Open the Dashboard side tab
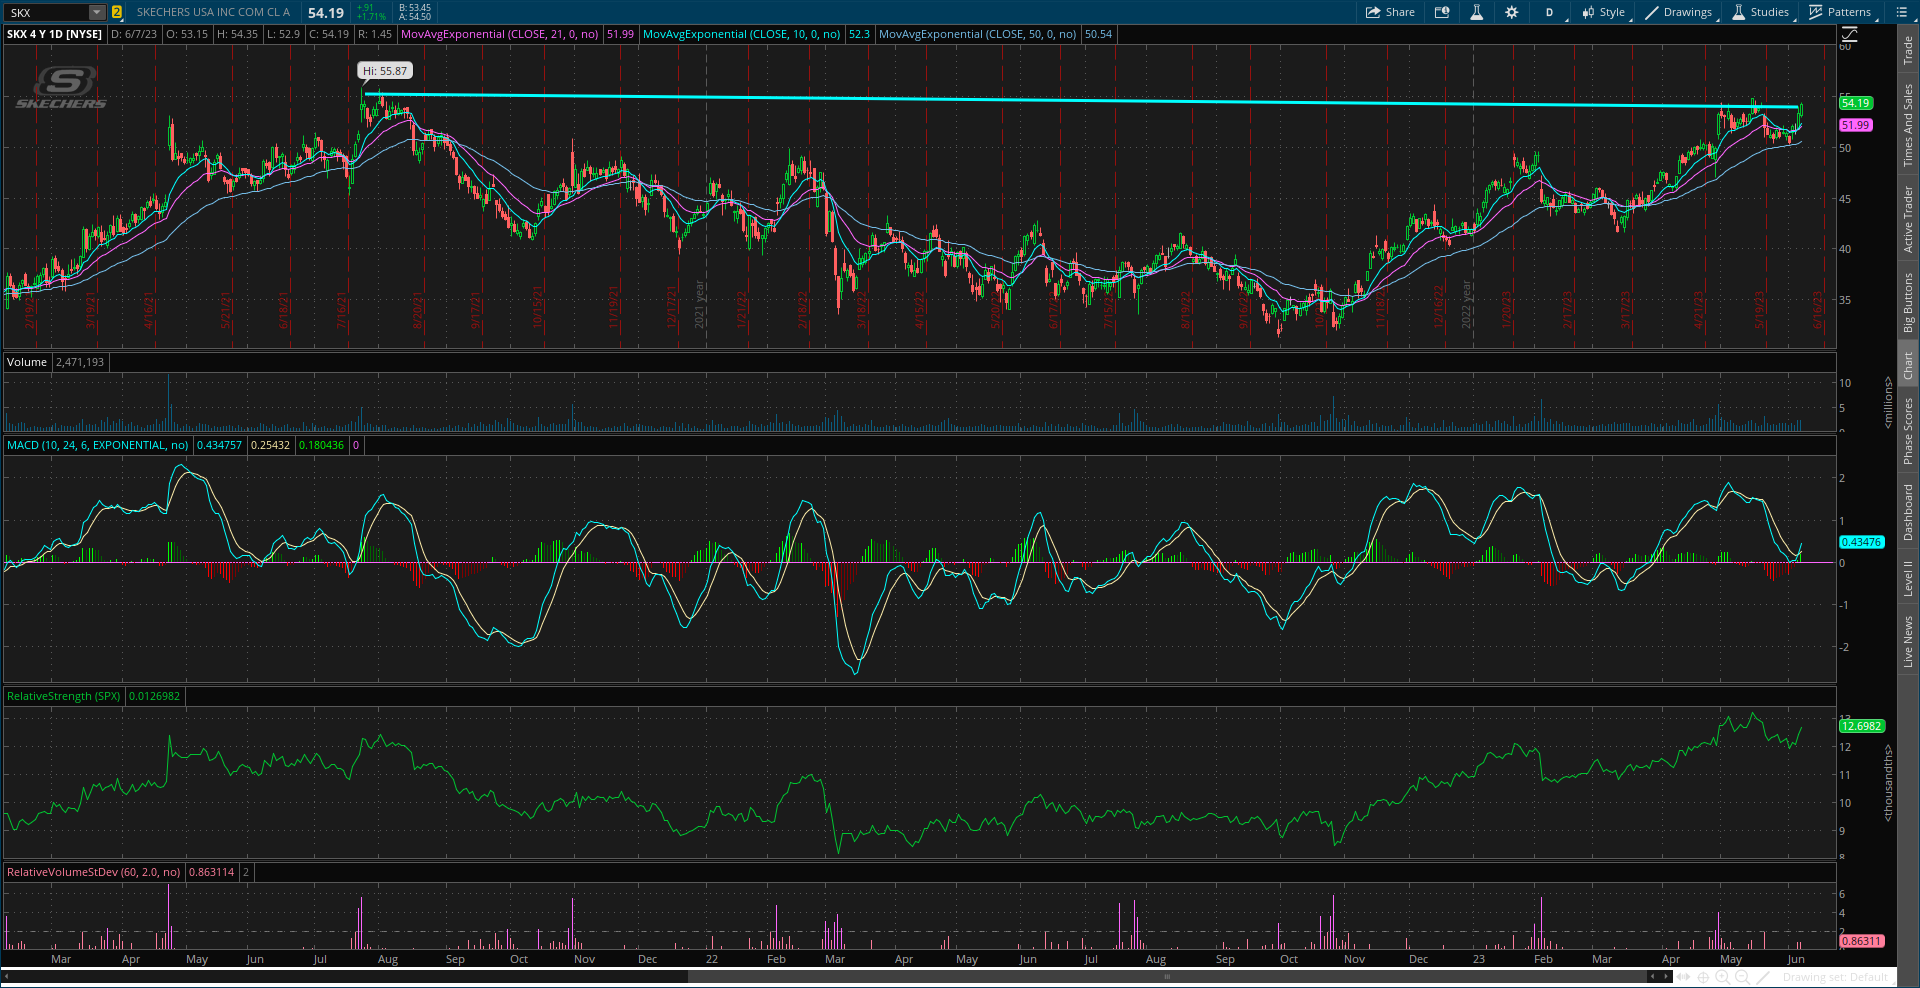 pos(1908,512)
